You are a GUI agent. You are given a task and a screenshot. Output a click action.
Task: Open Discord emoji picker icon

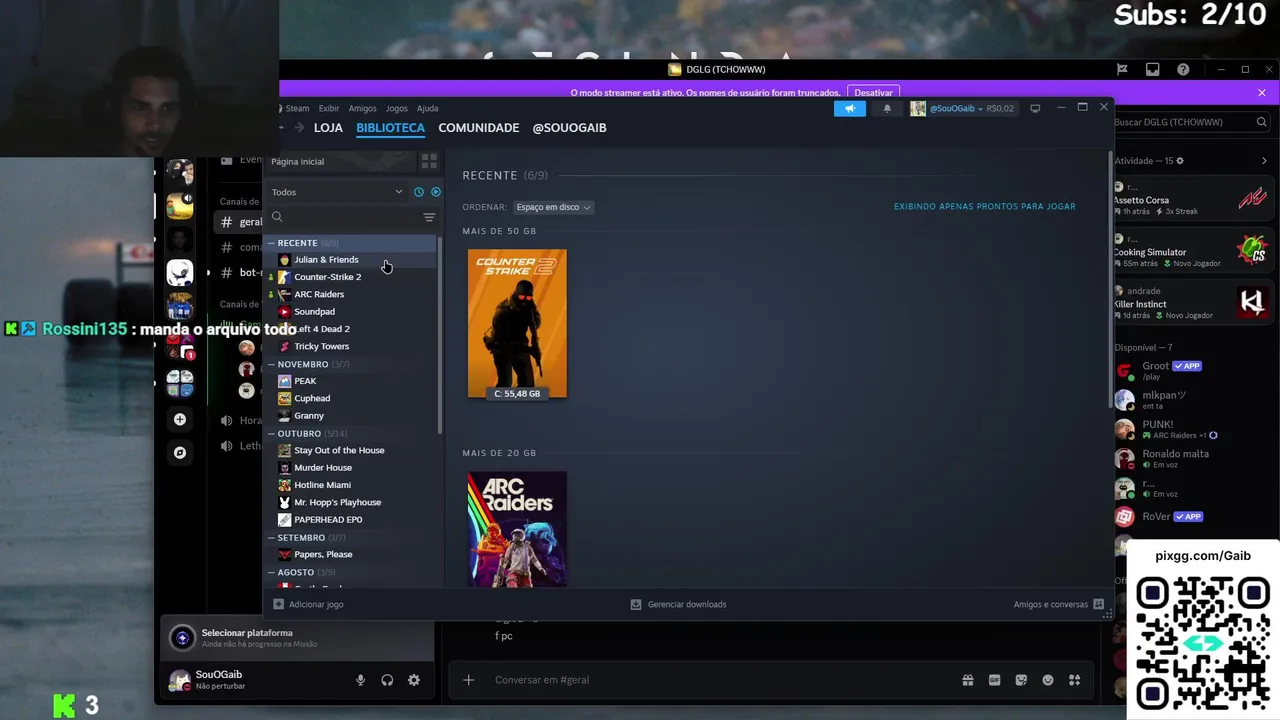[x=1048, y=680]
